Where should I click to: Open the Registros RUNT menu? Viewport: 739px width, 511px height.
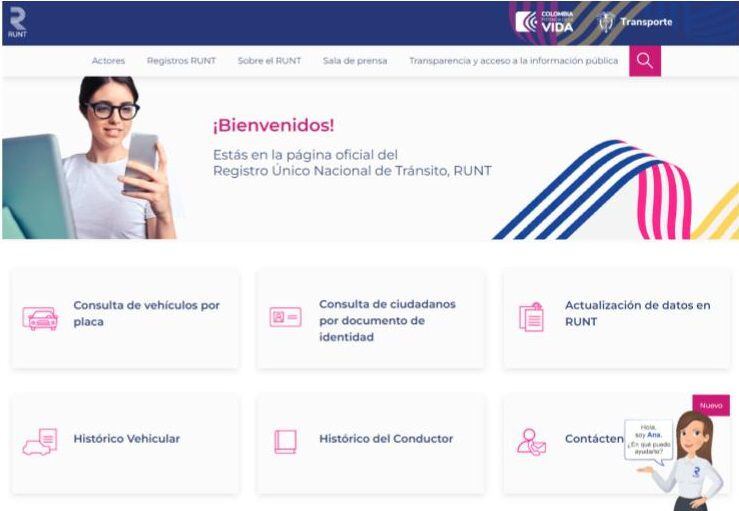click(181, 61)
